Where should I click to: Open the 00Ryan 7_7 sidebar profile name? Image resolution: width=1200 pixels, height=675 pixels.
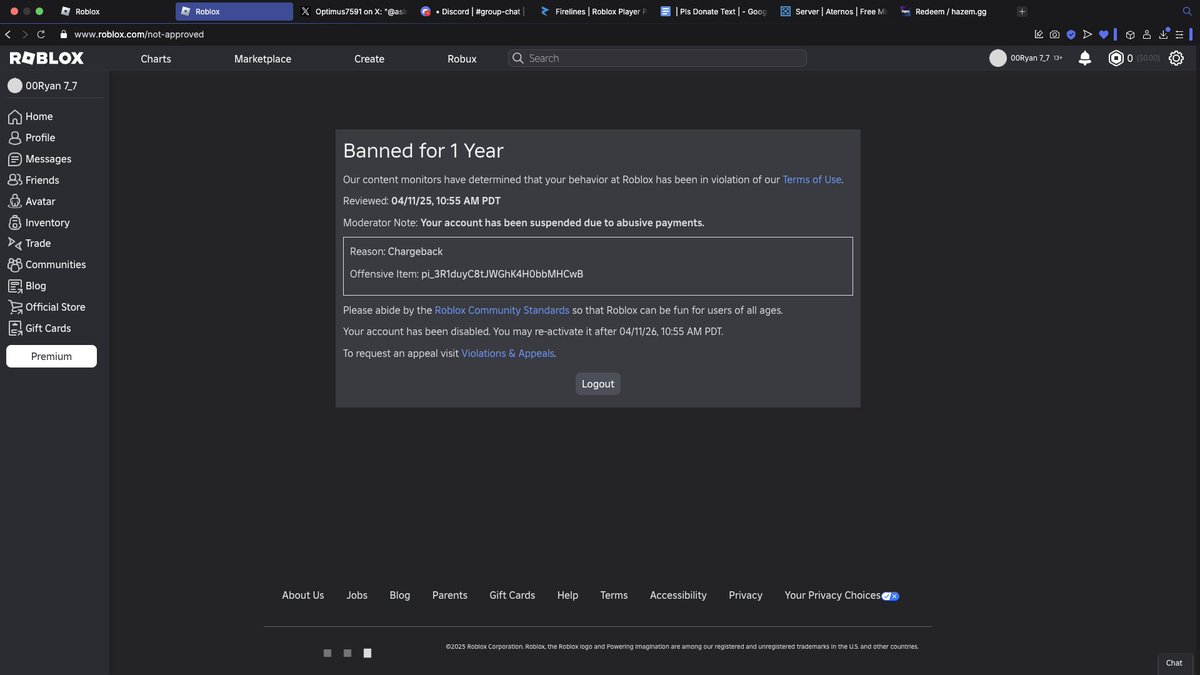coord(51,86)
